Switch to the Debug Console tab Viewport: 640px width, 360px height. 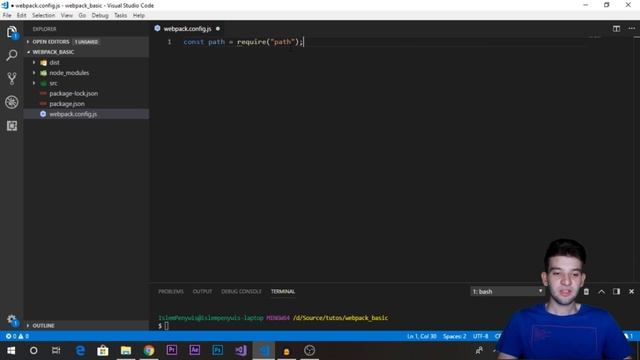(241, 291)
